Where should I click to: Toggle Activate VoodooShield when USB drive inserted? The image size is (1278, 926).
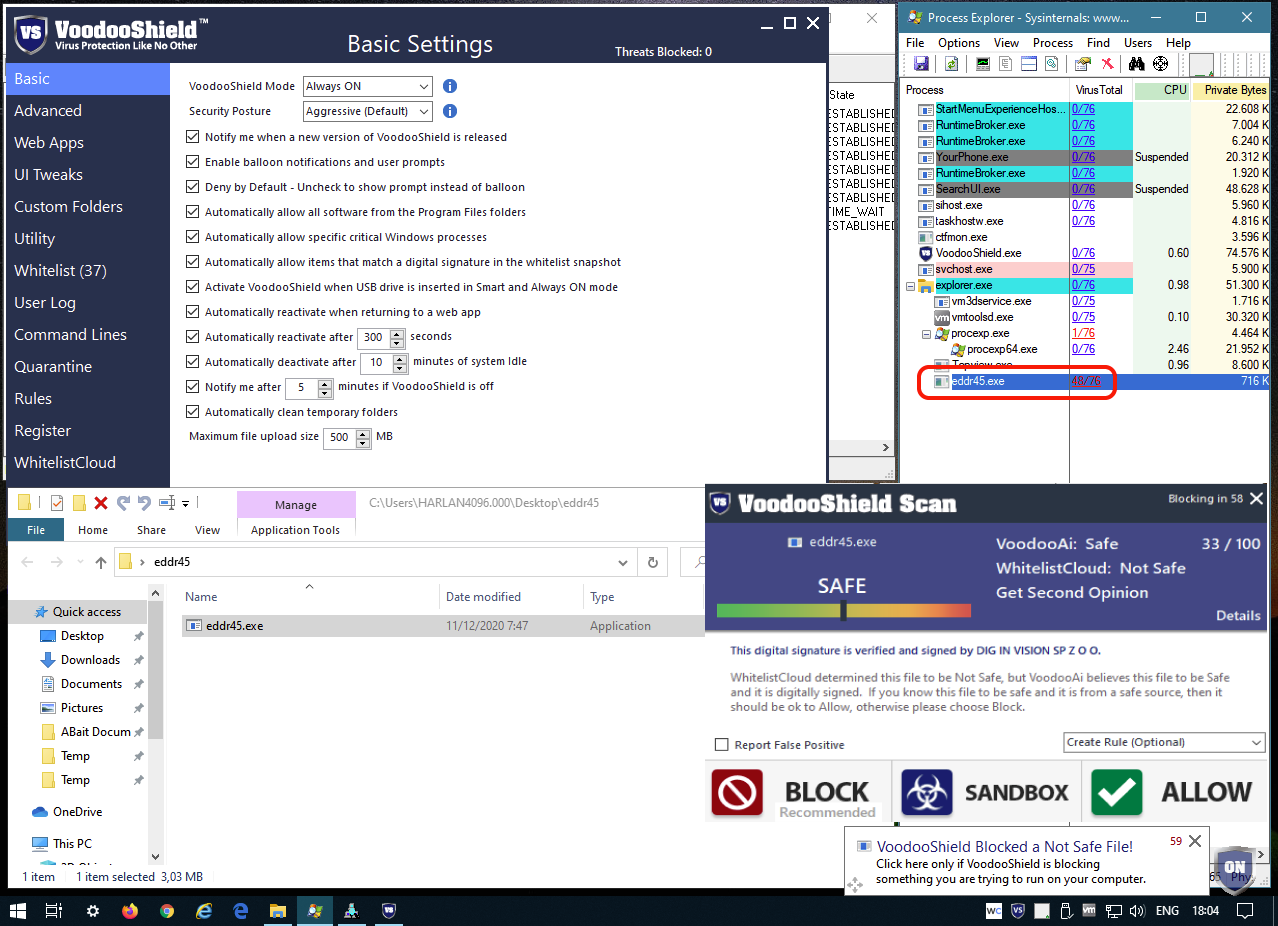coord(194,287)
